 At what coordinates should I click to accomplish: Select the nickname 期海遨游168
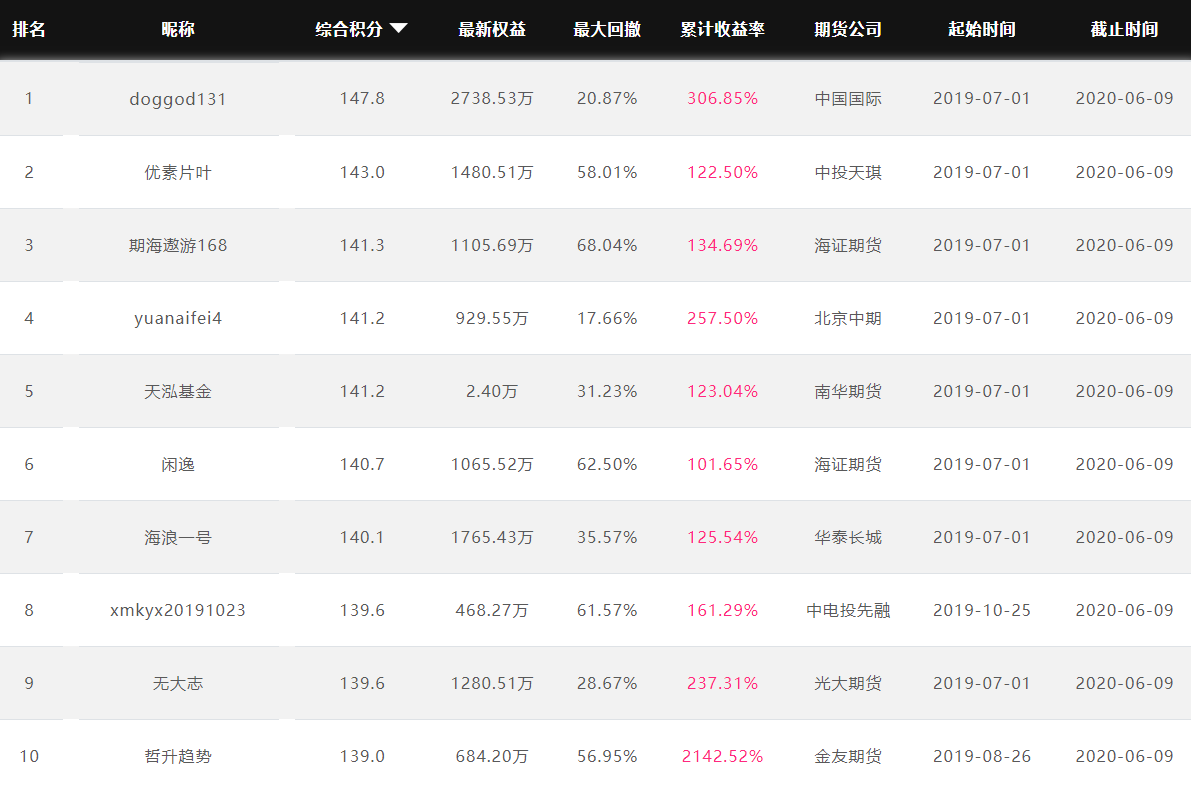(x=178, y=245)
